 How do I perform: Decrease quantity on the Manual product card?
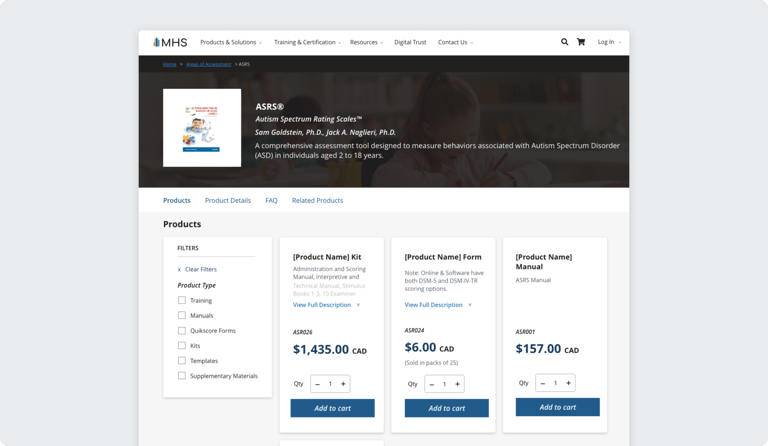point(543,383)
